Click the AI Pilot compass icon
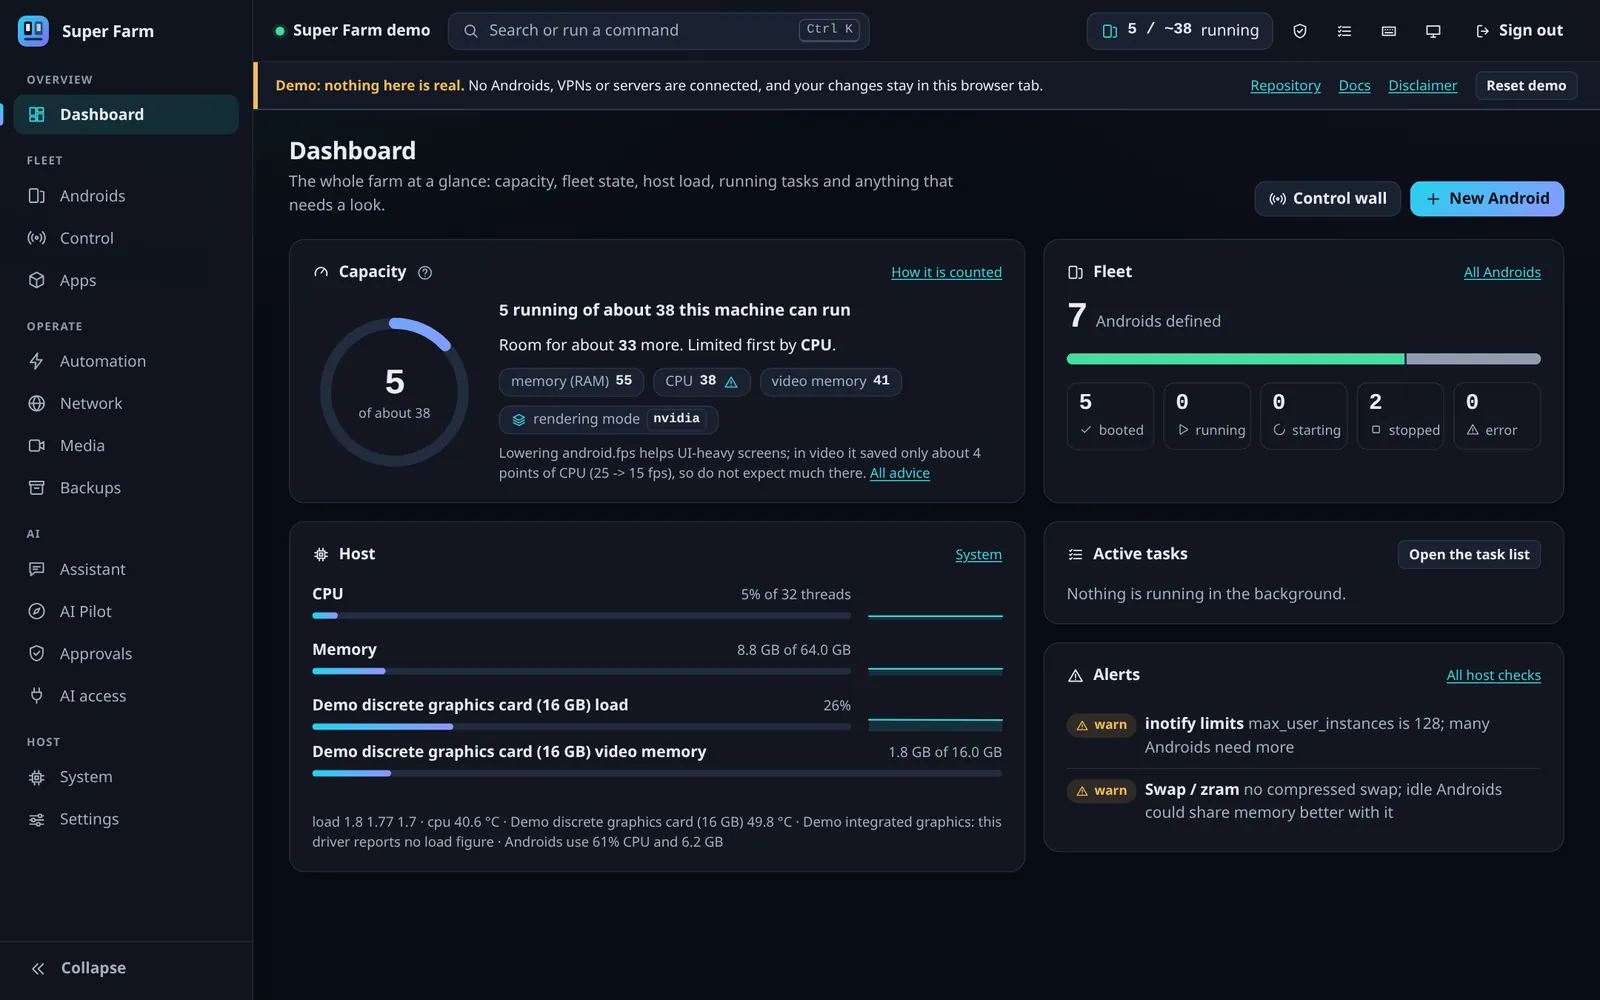1600x1000 pixels. [37, 611]
